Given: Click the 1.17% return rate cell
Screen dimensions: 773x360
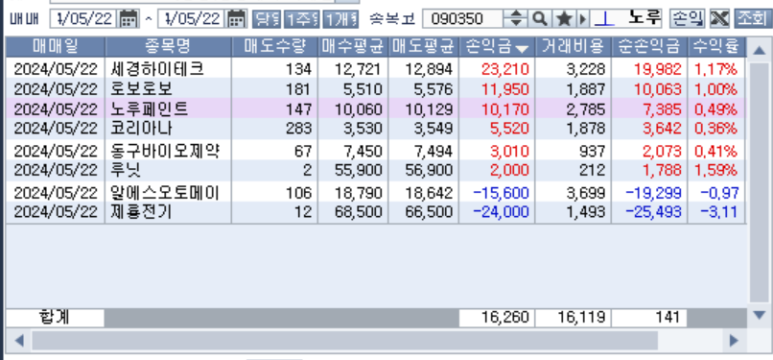Looking at the screenshot, I should [x=716, y=69].
